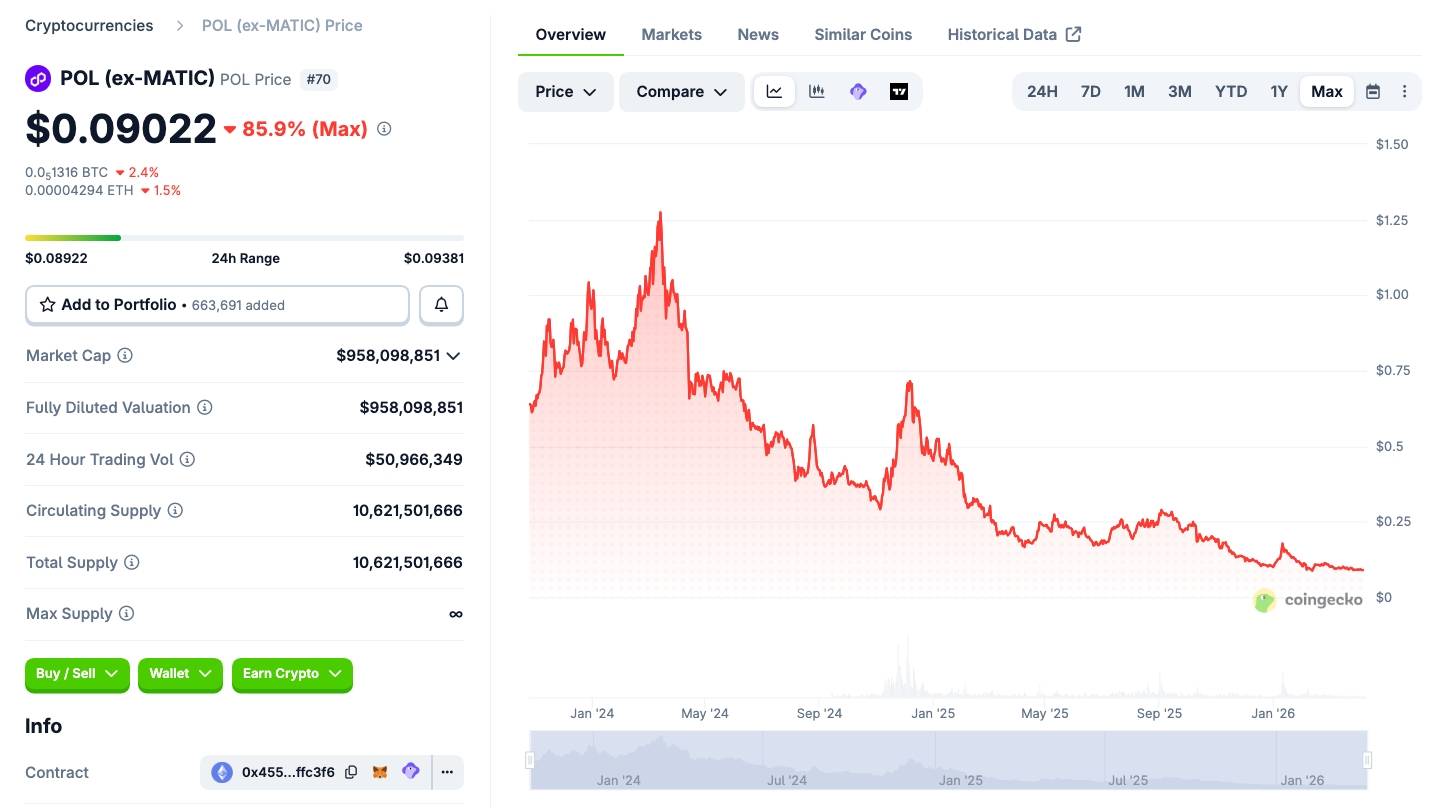Switch chart to candlestick view
This screenshot has height=808, width=1435.
[816, 91]
